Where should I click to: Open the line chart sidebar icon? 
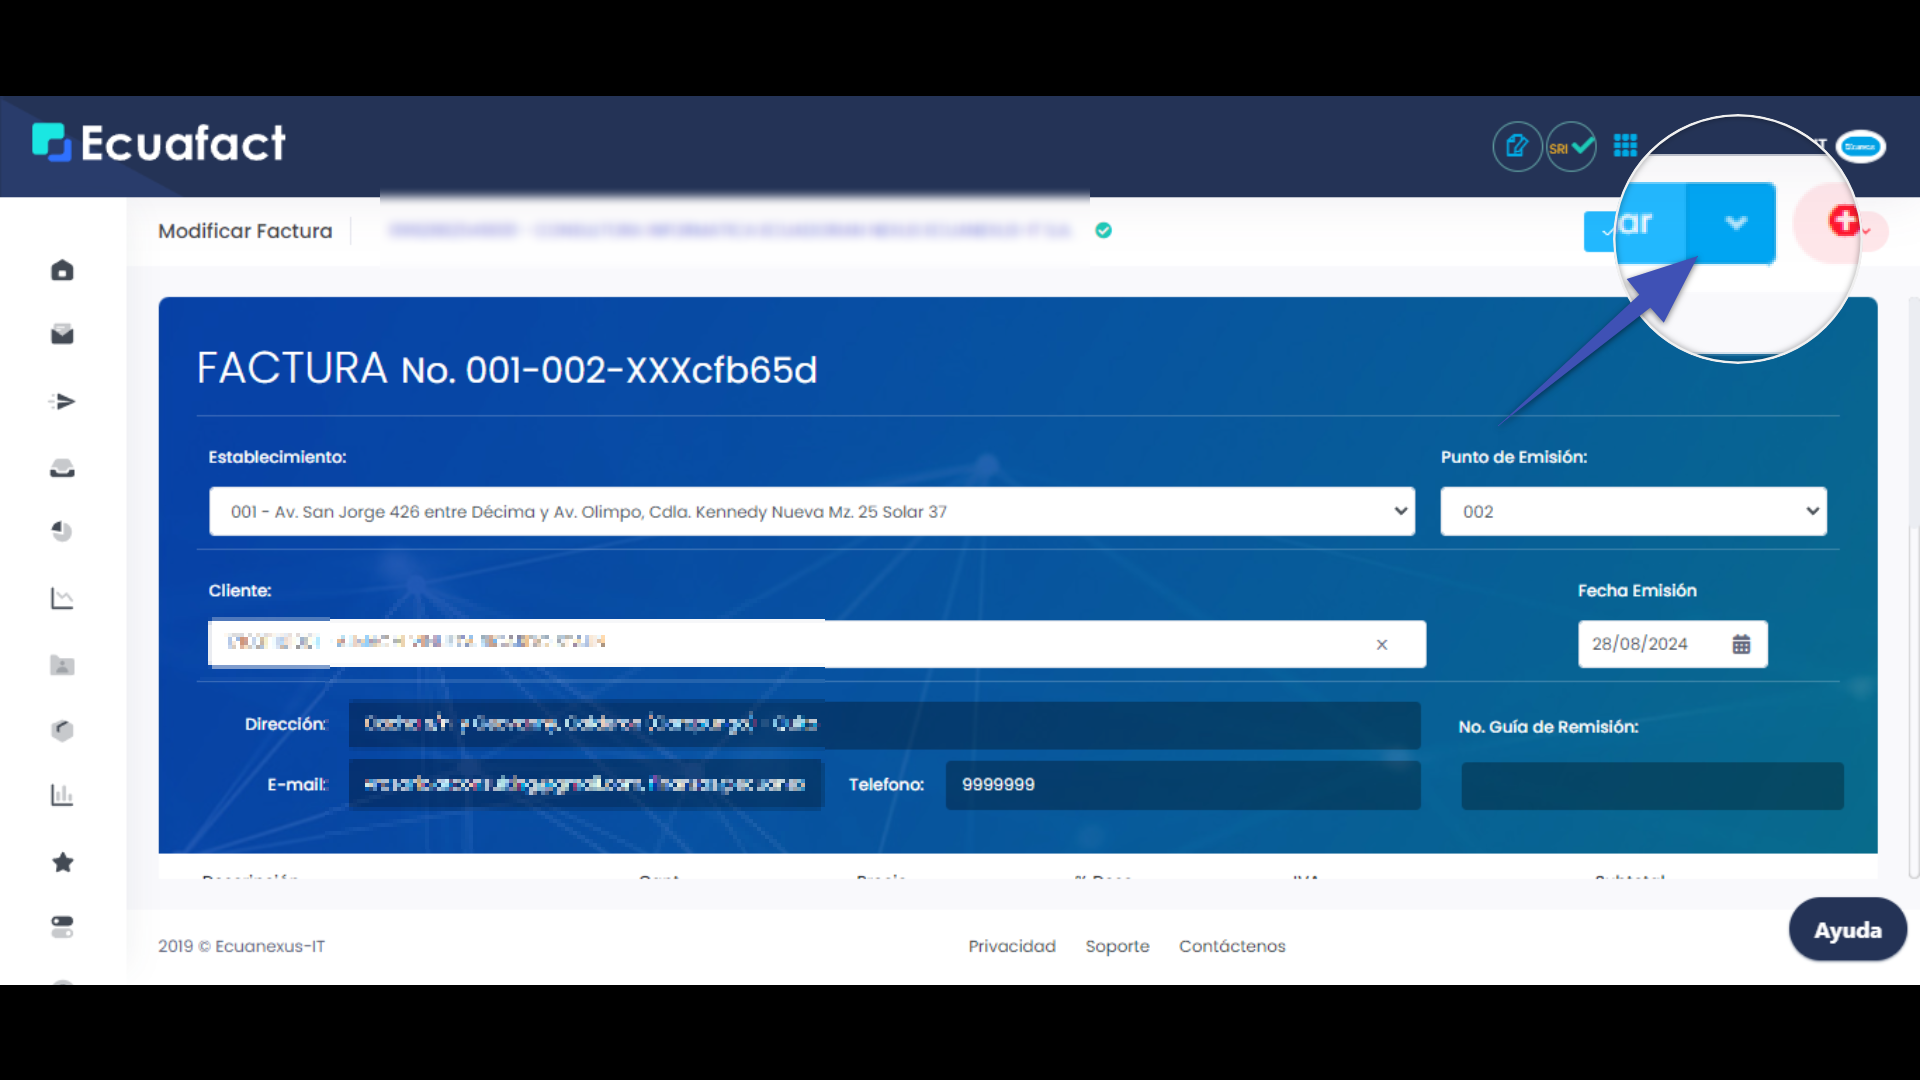point(62,598)
